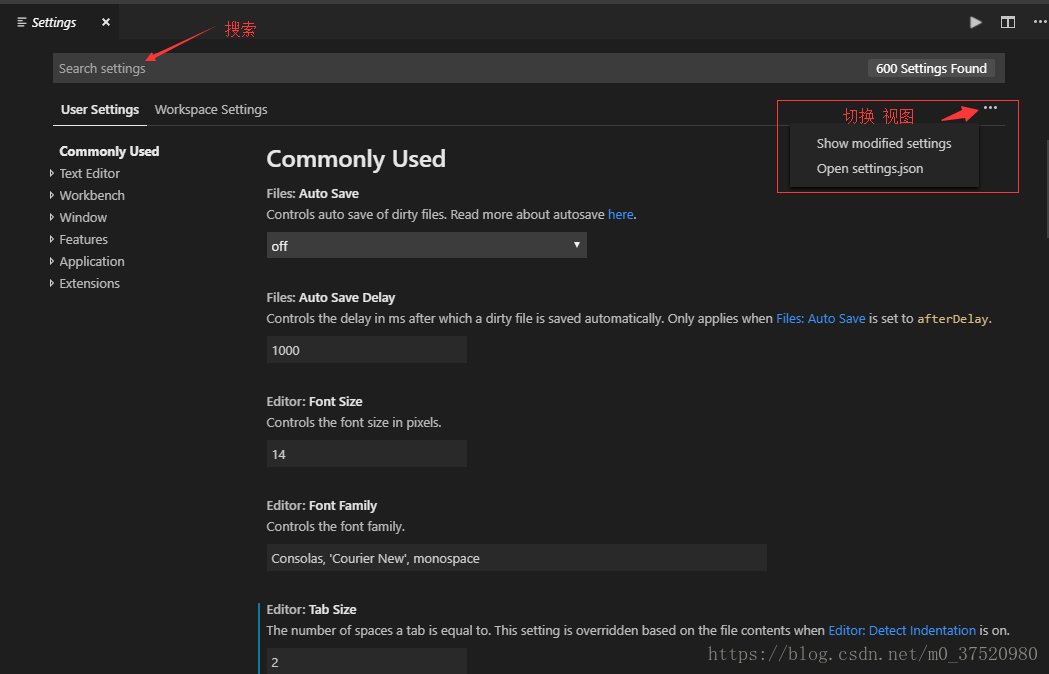Click the Settings tab file icon
Viewport: 1049px width, 674px height.
(22, 22)
